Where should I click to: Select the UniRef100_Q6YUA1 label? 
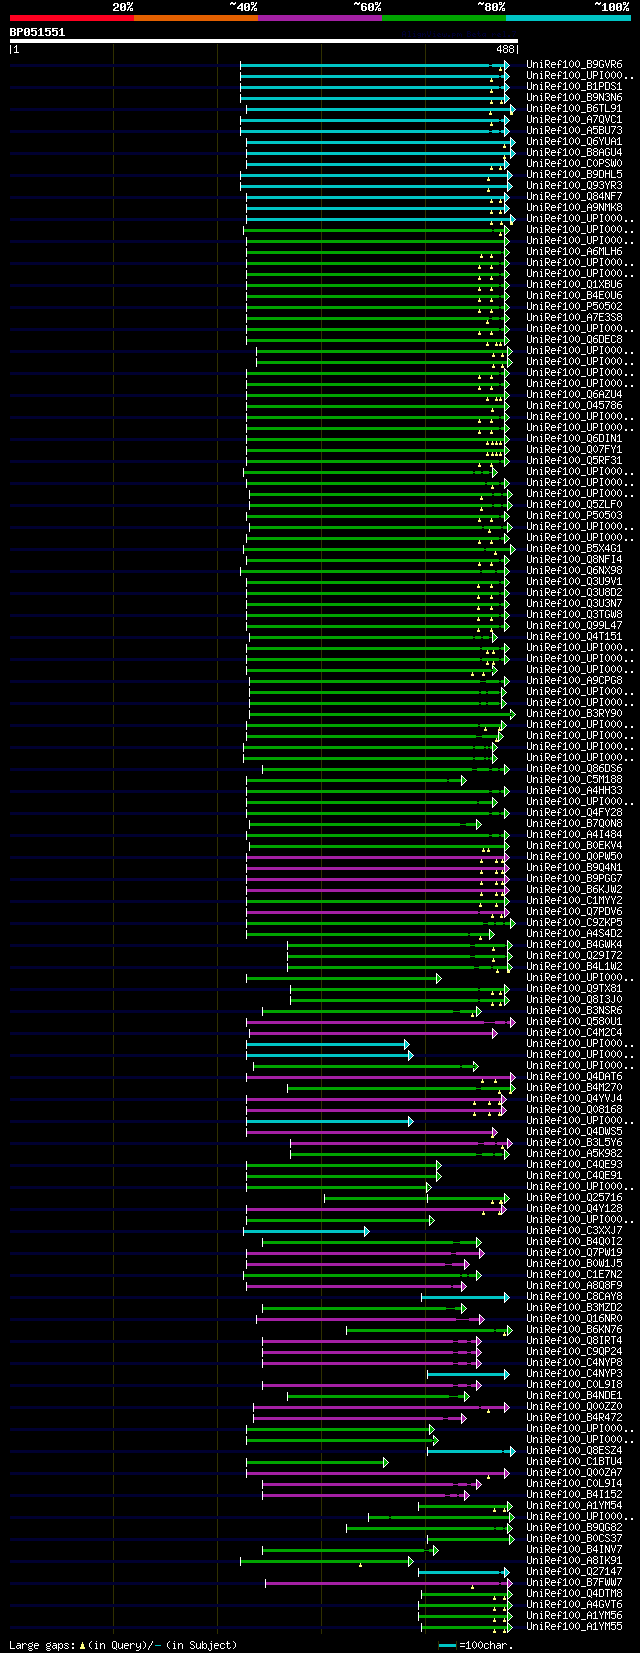coord(574,141)
